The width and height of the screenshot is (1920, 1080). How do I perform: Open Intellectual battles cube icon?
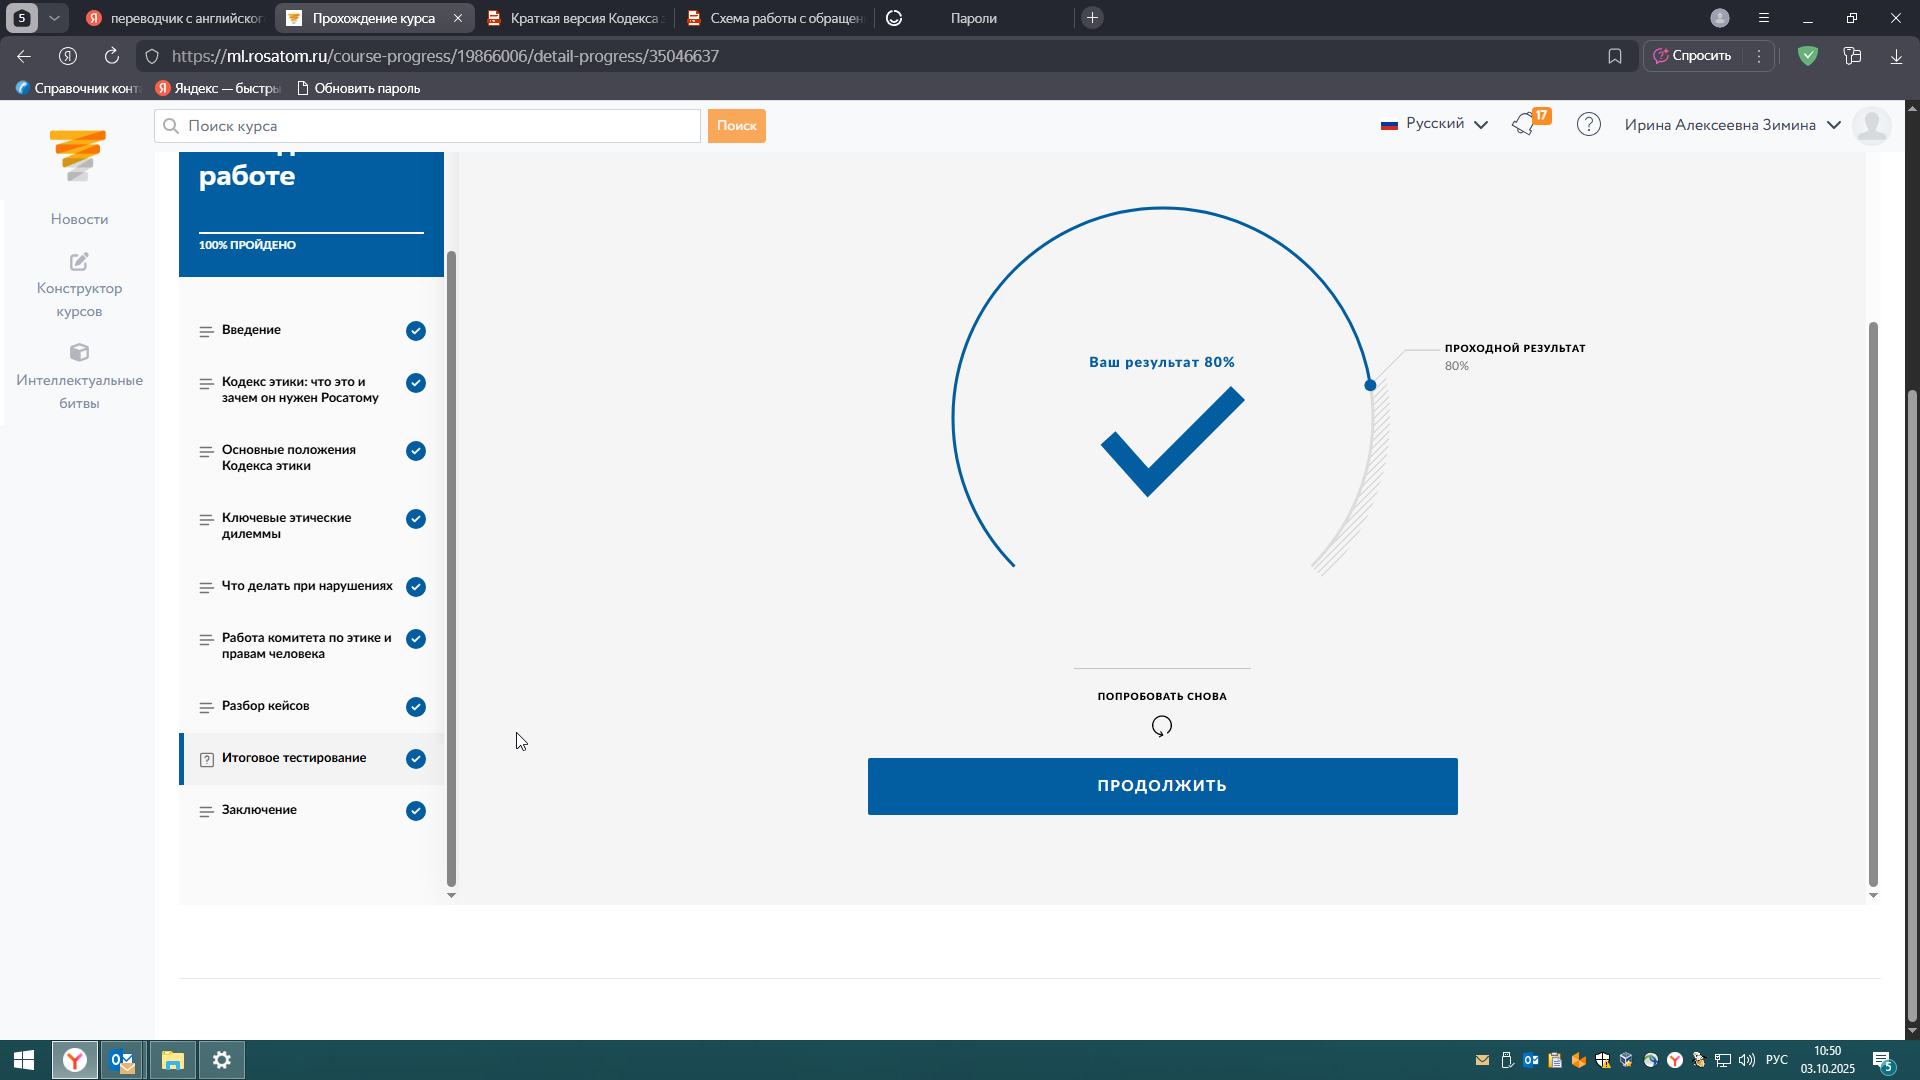coord(79,353)
